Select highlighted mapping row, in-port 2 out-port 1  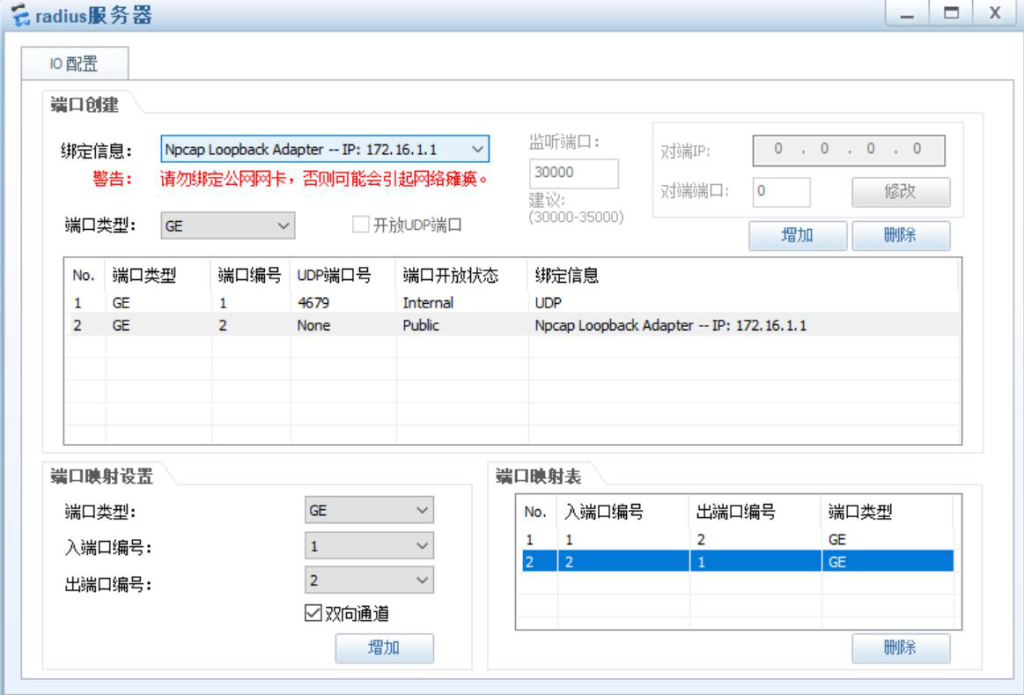click(x=737, y=561)
